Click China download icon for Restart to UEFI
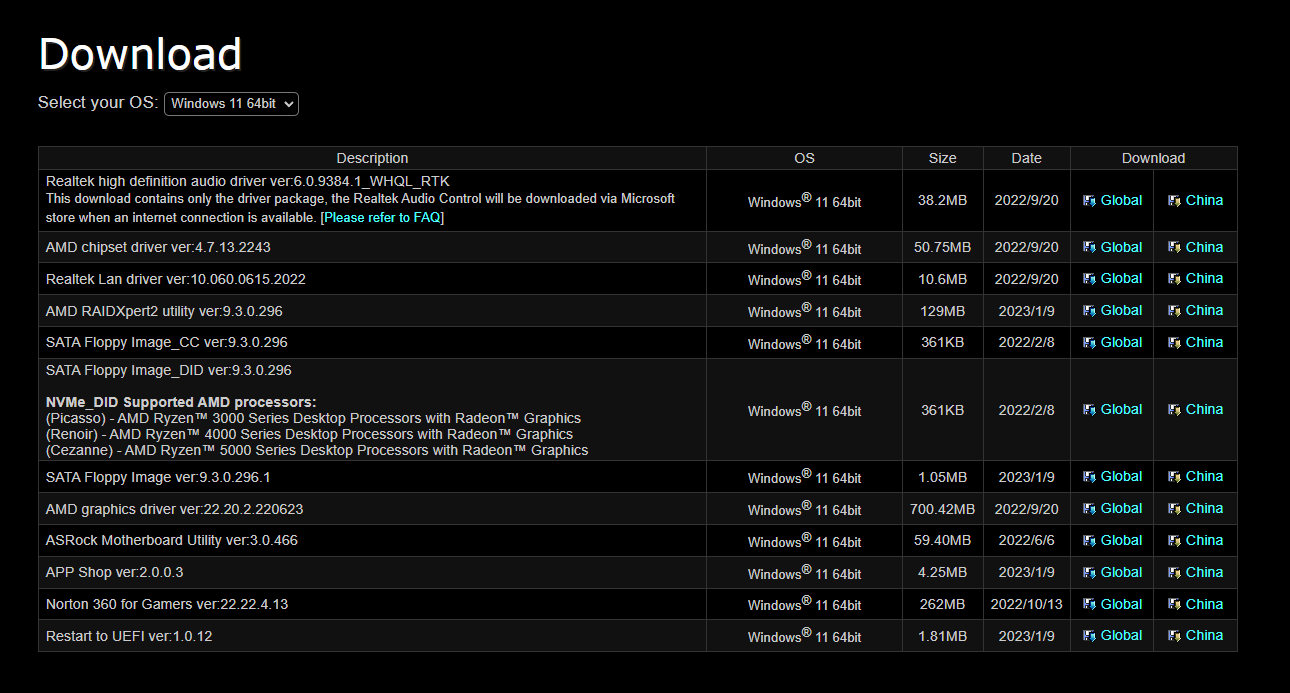 coord(1174,635)
